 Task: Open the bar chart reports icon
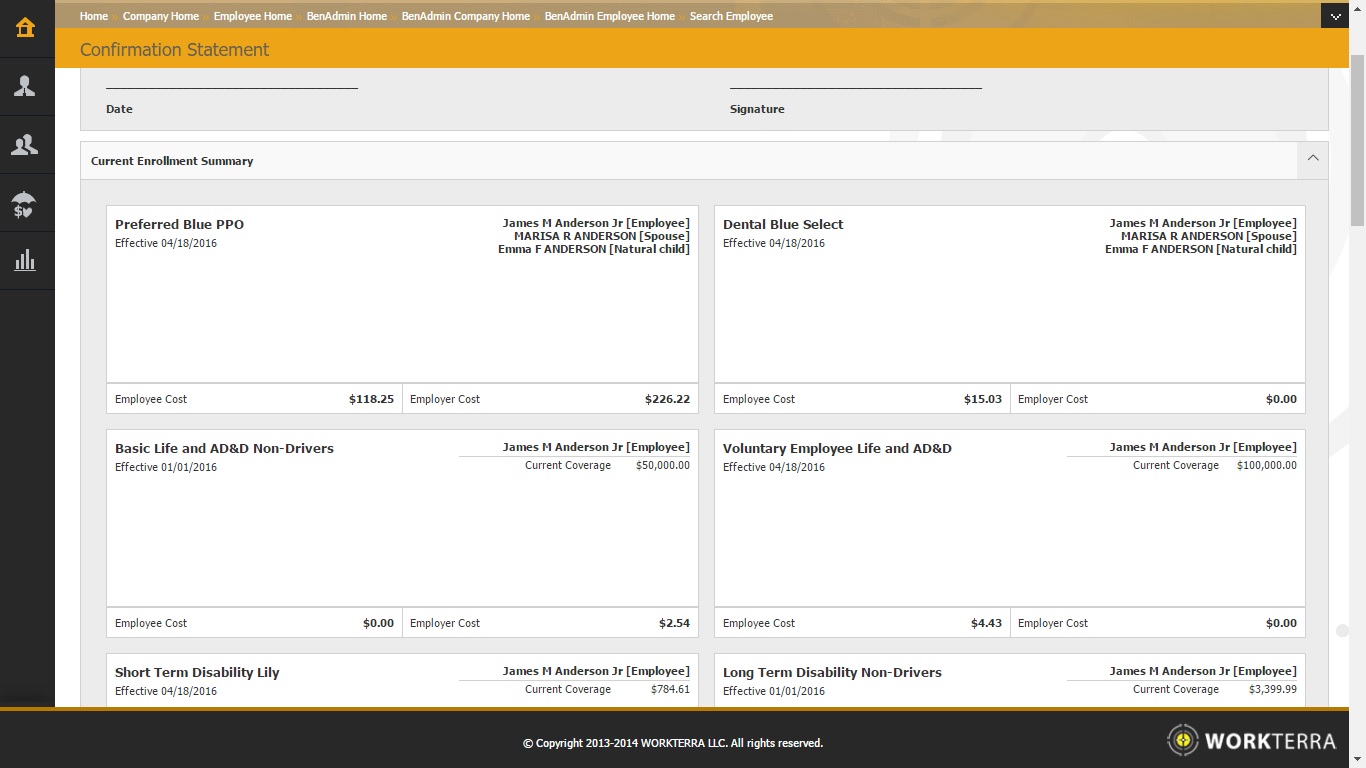(x=25, y=261)
